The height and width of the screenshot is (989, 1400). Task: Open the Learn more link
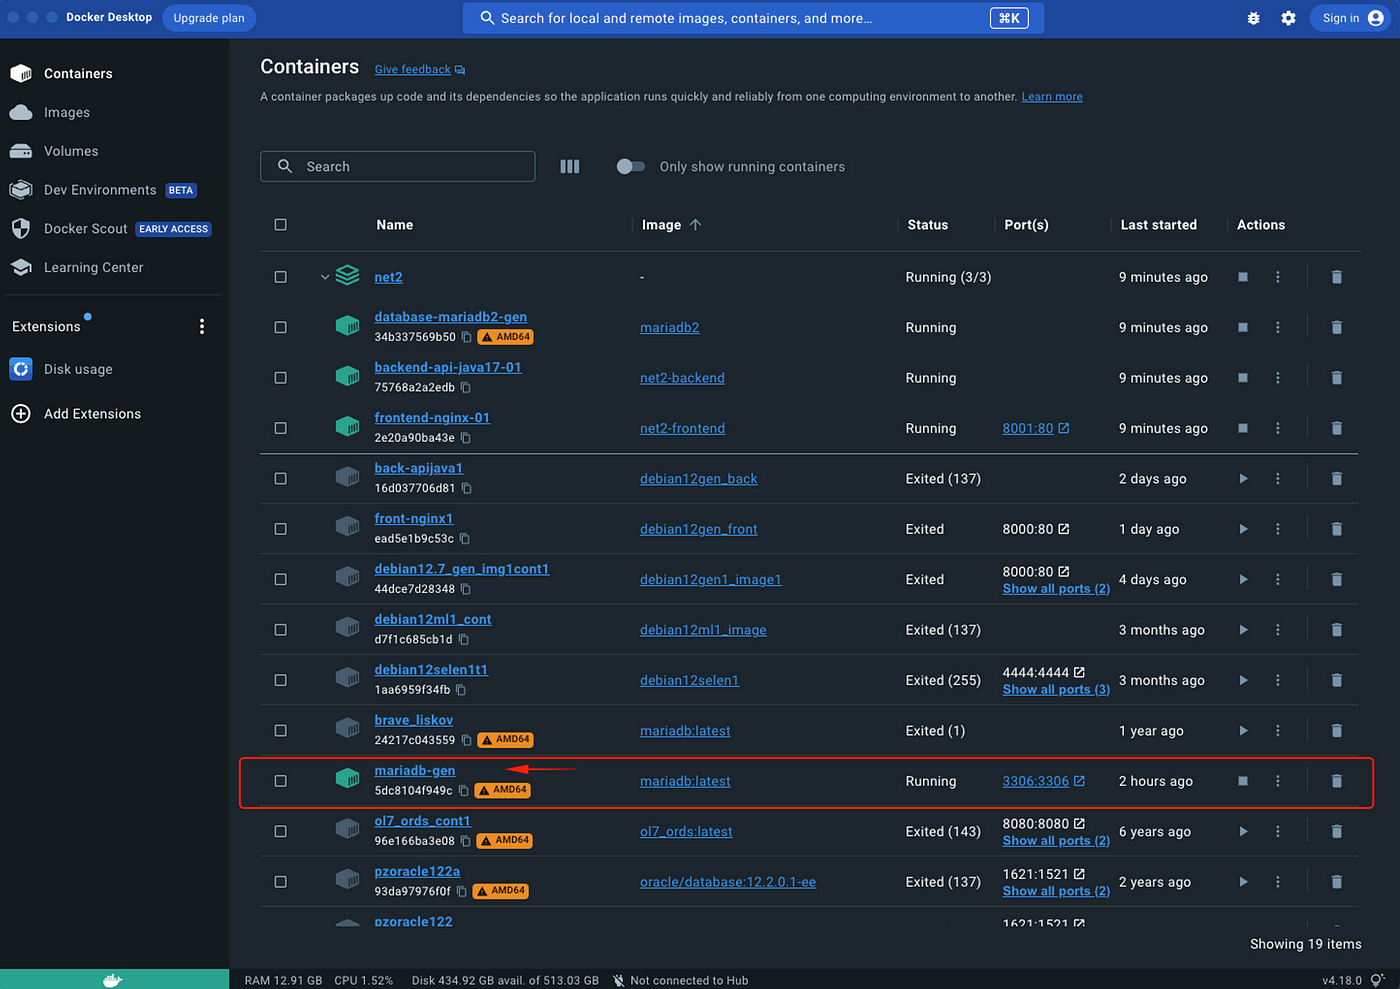[x=1052, y=97]
